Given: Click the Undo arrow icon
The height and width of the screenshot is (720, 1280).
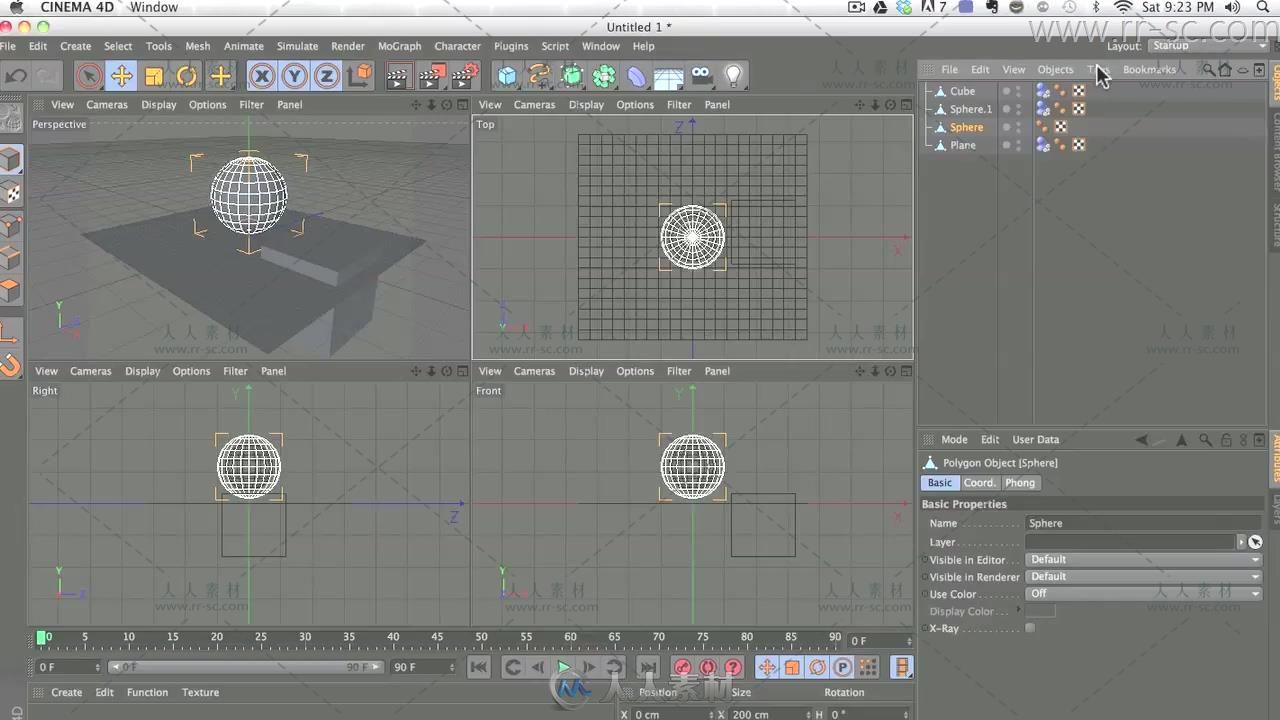Looking at the screenshot, I should coord(16,76).
